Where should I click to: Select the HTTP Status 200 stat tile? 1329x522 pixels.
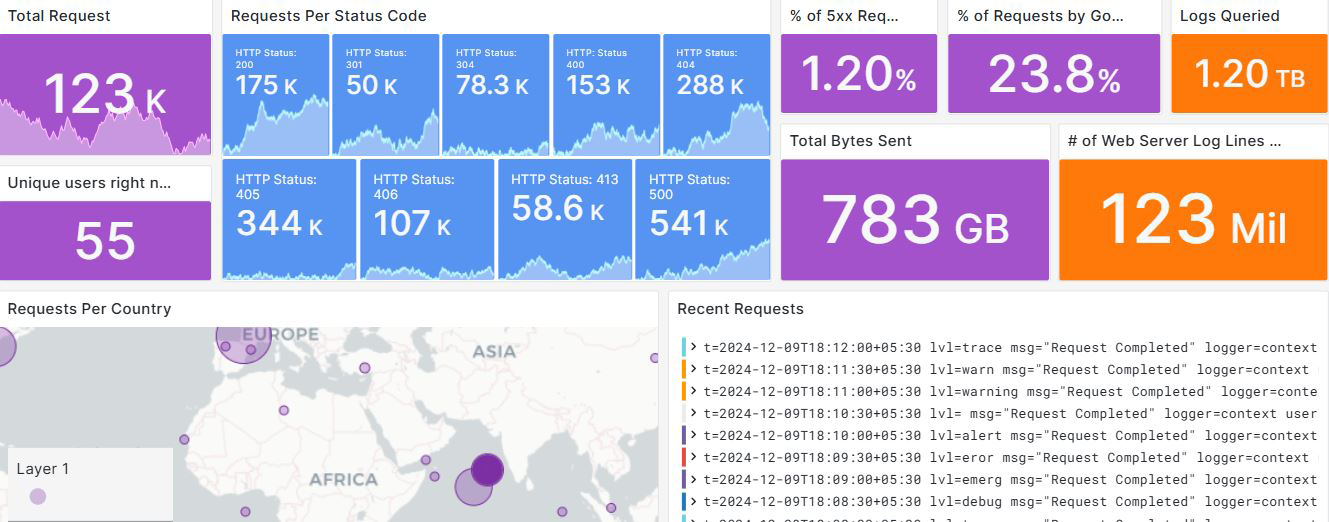click(275, 94)
